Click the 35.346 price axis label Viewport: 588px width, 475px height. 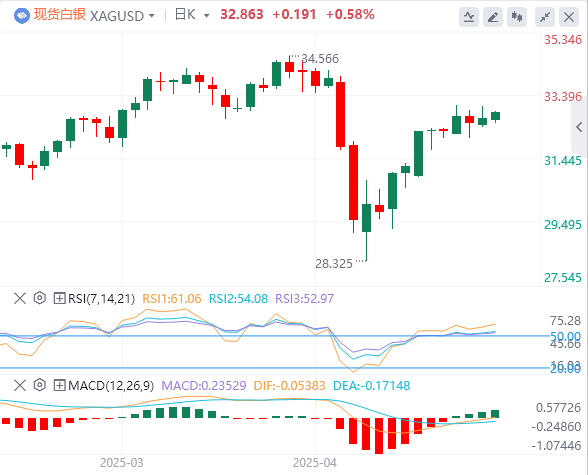(563, 40)
